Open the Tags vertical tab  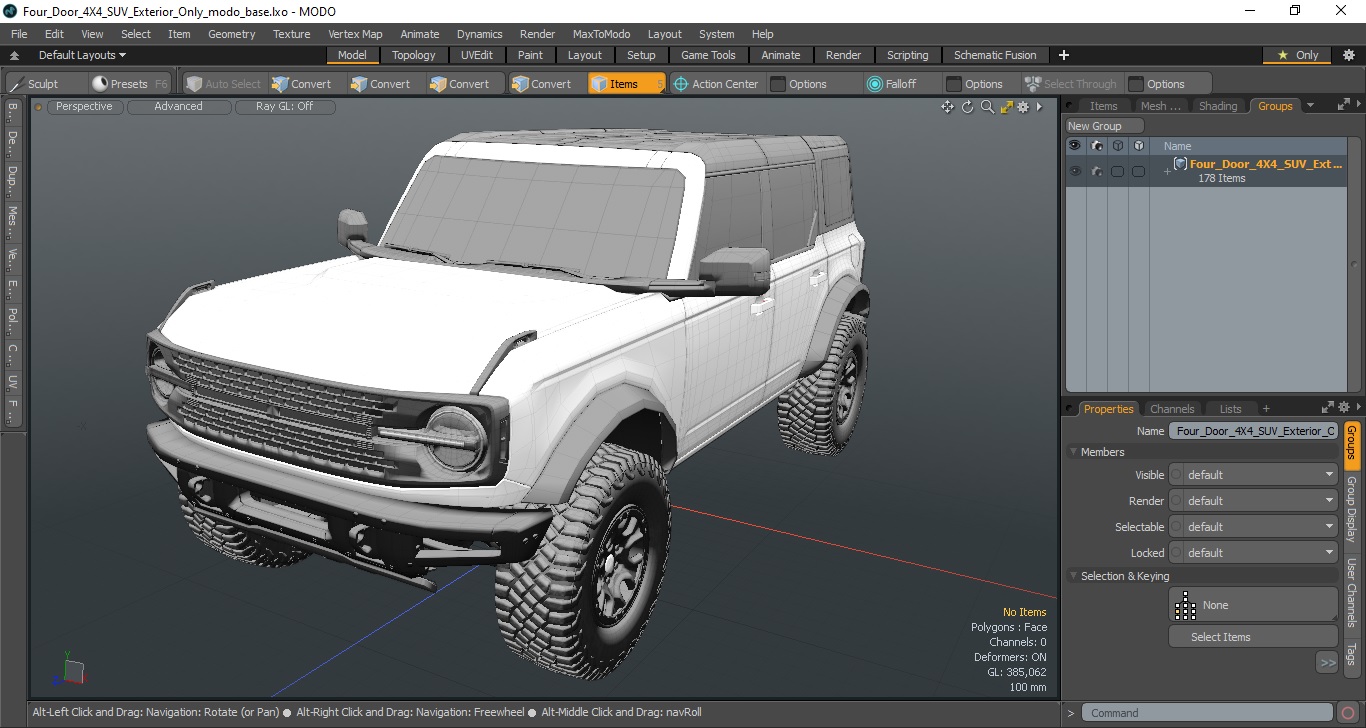pos(1351,654)
